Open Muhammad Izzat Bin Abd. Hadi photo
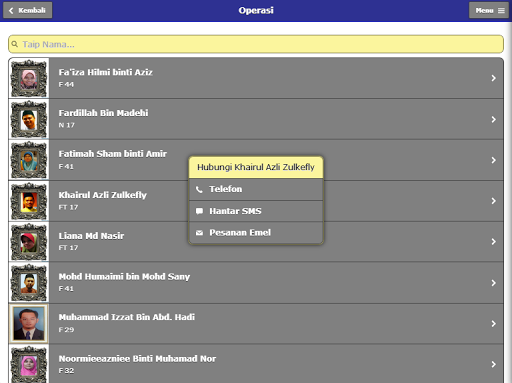This screenshot has width=512, height=383. 29,324
